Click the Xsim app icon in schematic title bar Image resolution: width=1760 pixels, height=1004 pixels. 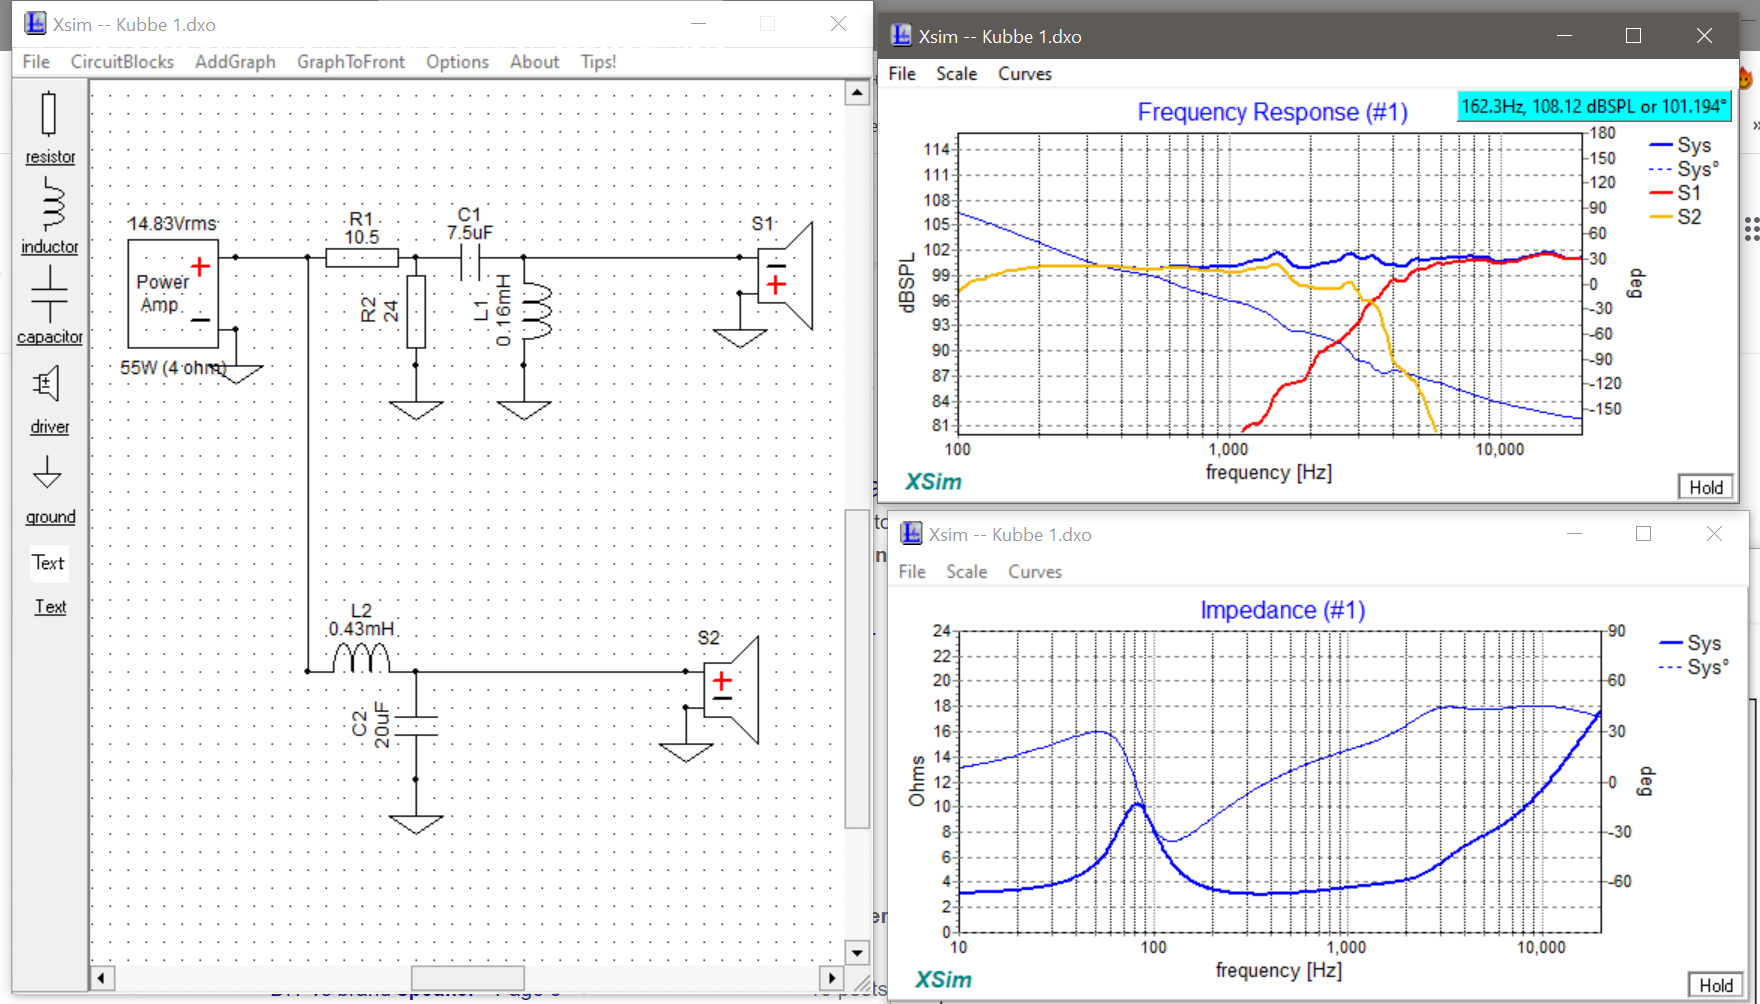point(35,23)
